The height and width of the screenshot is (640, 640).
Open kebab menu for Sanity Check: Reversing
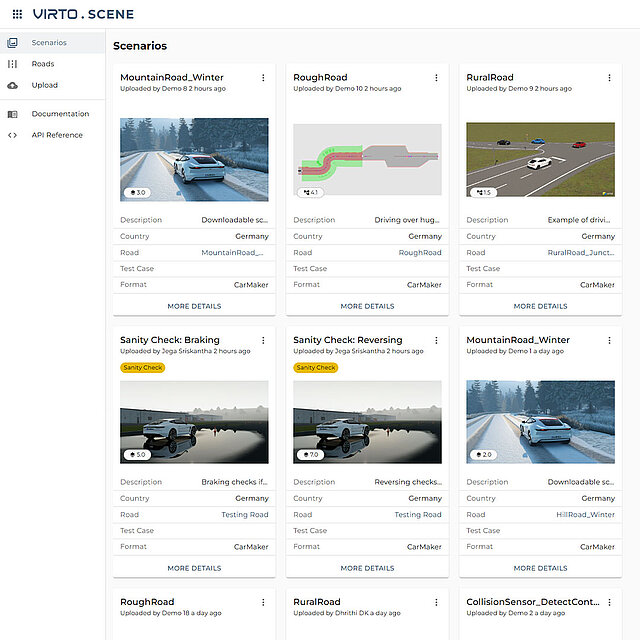pos(436,340)
